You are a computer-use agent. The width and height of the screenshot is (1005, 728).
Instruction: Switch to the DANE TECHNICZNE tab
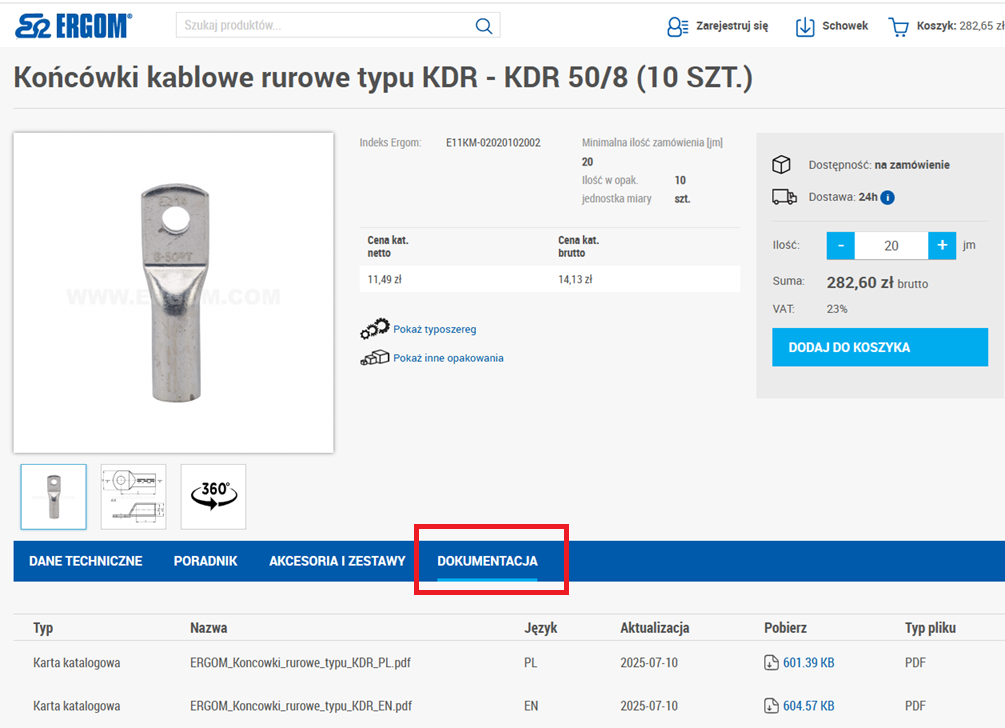[x=85, y=561]
